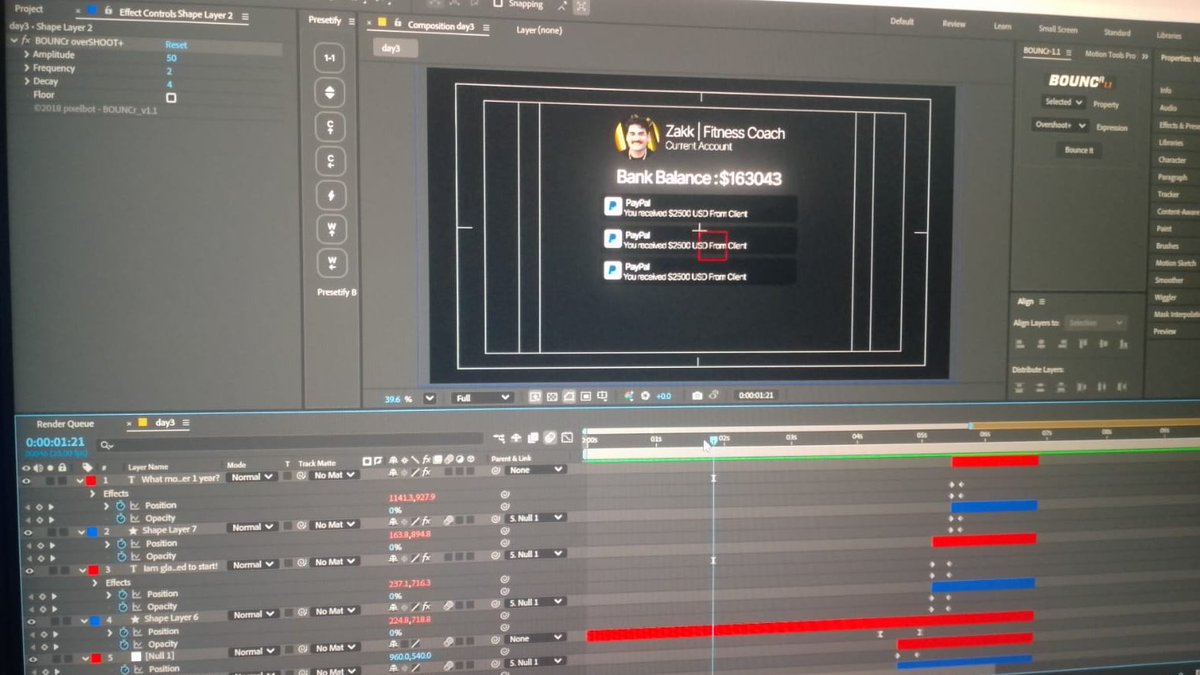Click Reset for BOUNCr overSHOOT+ effect
The height and width of the screenshot is (675, 1200).
(x=175, y=45)
